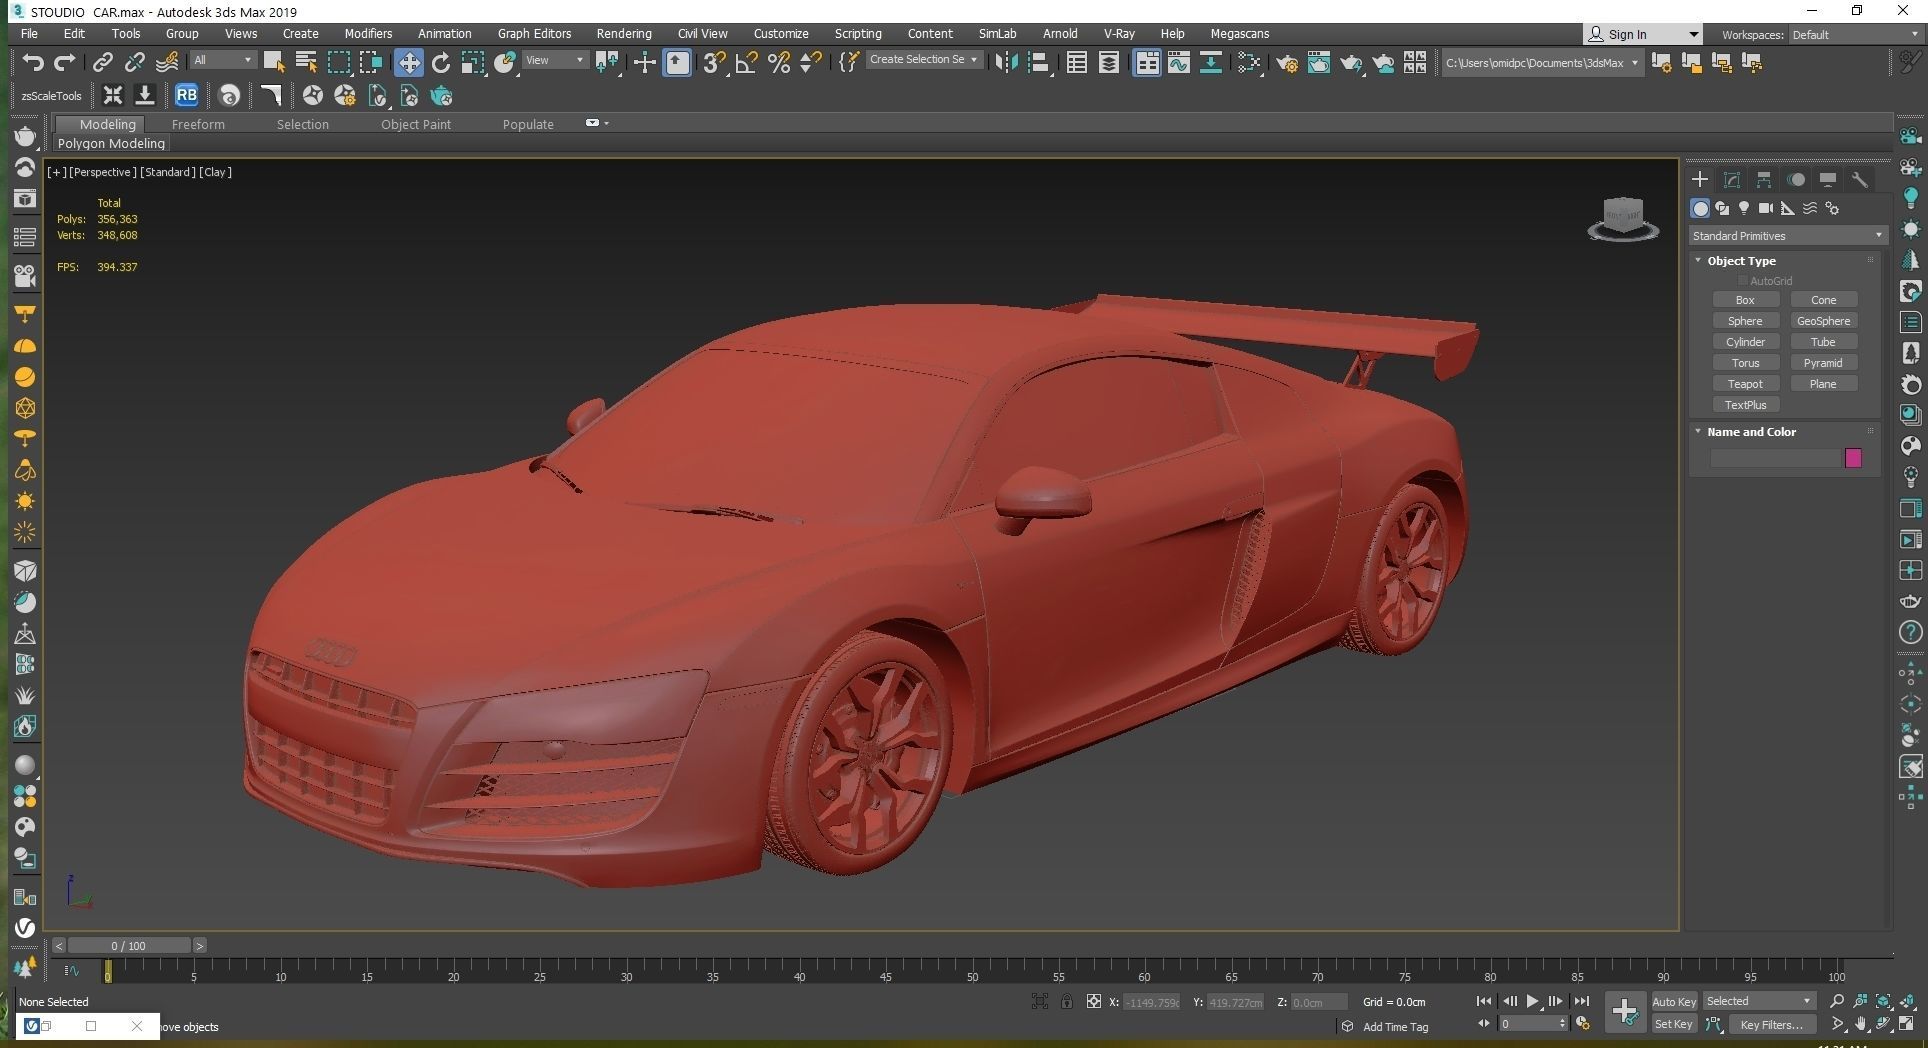Select the Lights category icon
This screenshot has height=1048, width=1928.
coord(1744,208)
